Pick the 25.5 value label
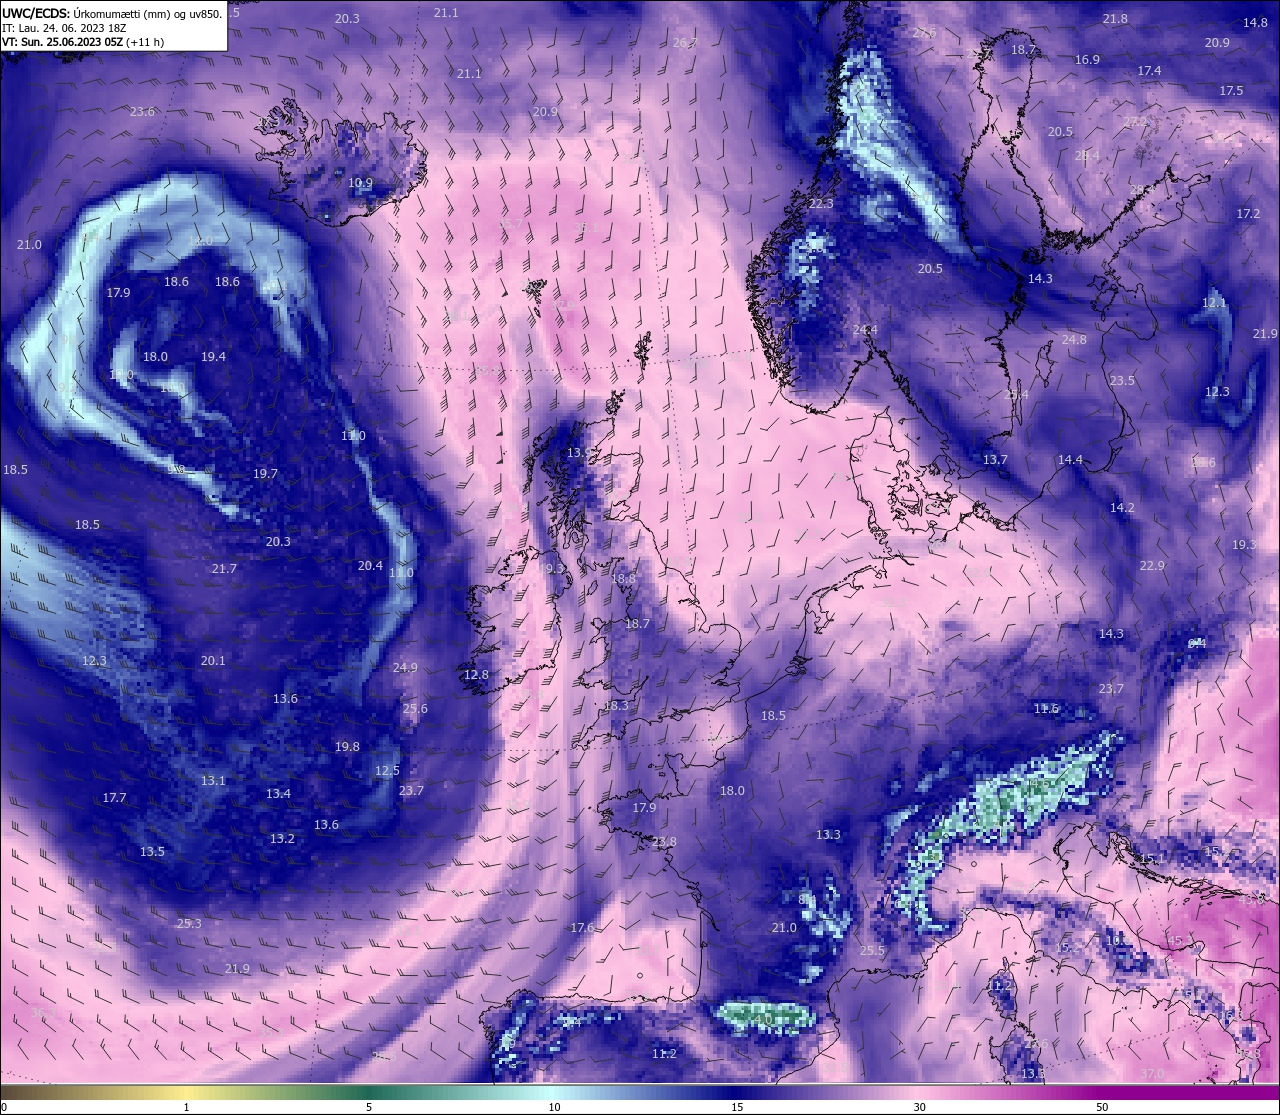1280x1115 pixels. (872, 951)
